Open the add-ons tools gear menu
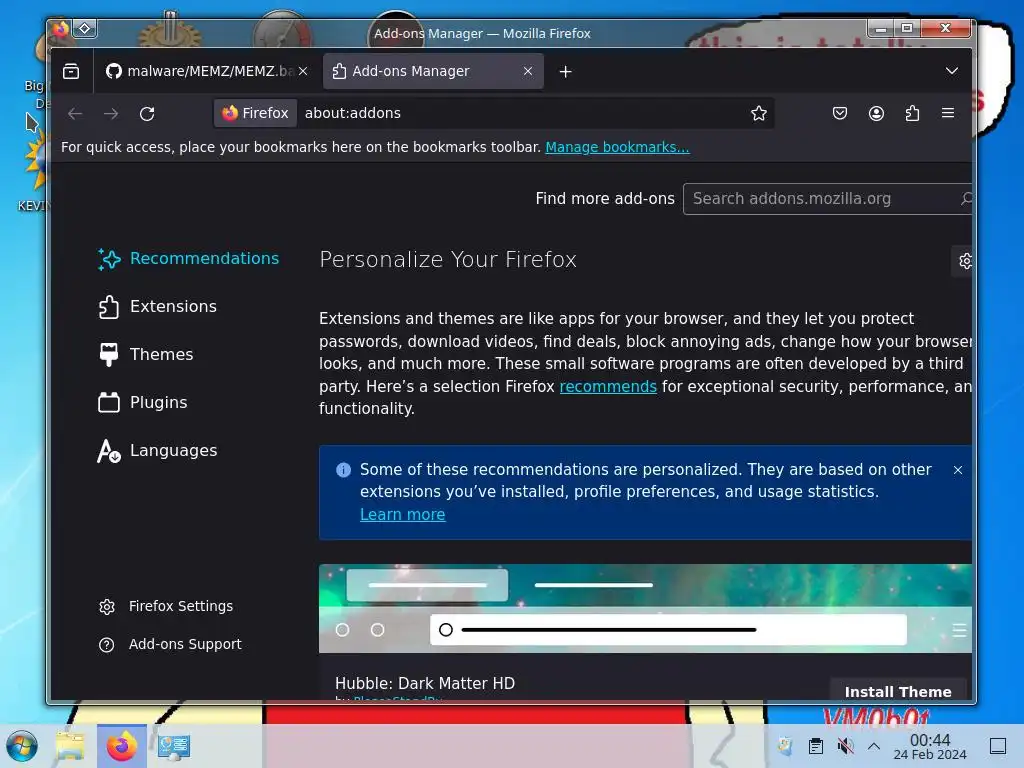The width and height of the screenshot is (1024, 768). [x=963, y=261]
